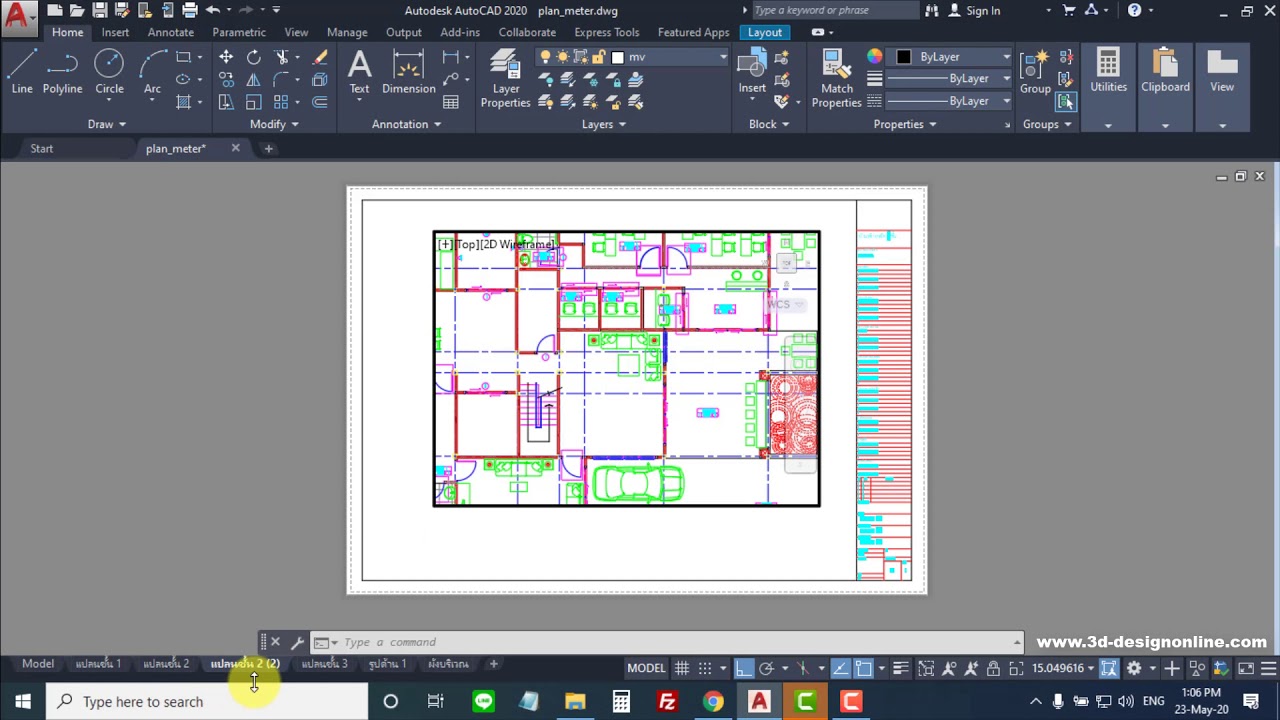The height and width of the screenshot is (720, 1280).
Task: Open Layer Properties manager
Action: [x=506, y=80]
